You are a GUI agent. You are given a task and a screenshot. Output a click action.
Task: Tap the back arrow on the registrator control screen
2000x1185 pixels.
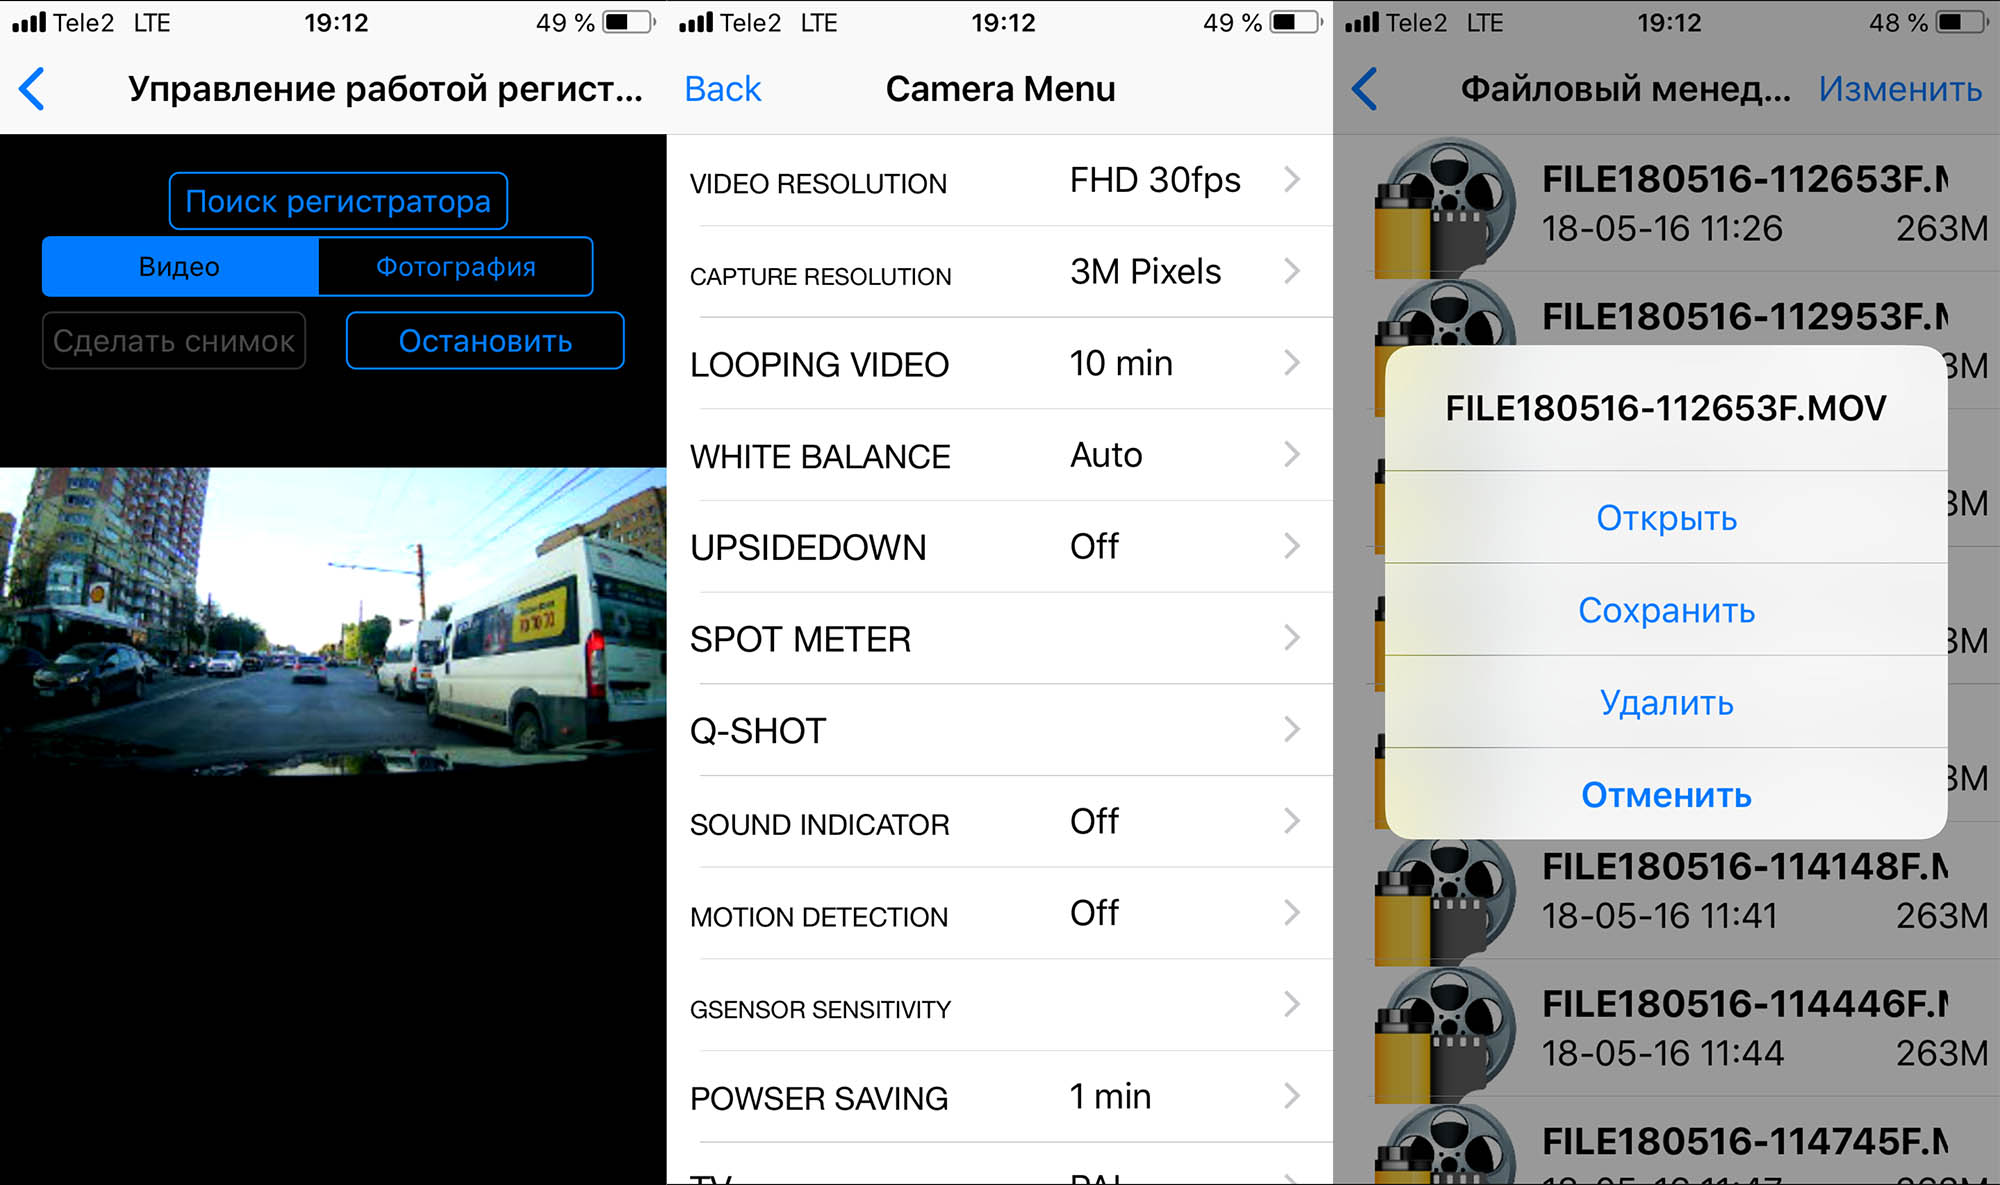click(32, 89)
